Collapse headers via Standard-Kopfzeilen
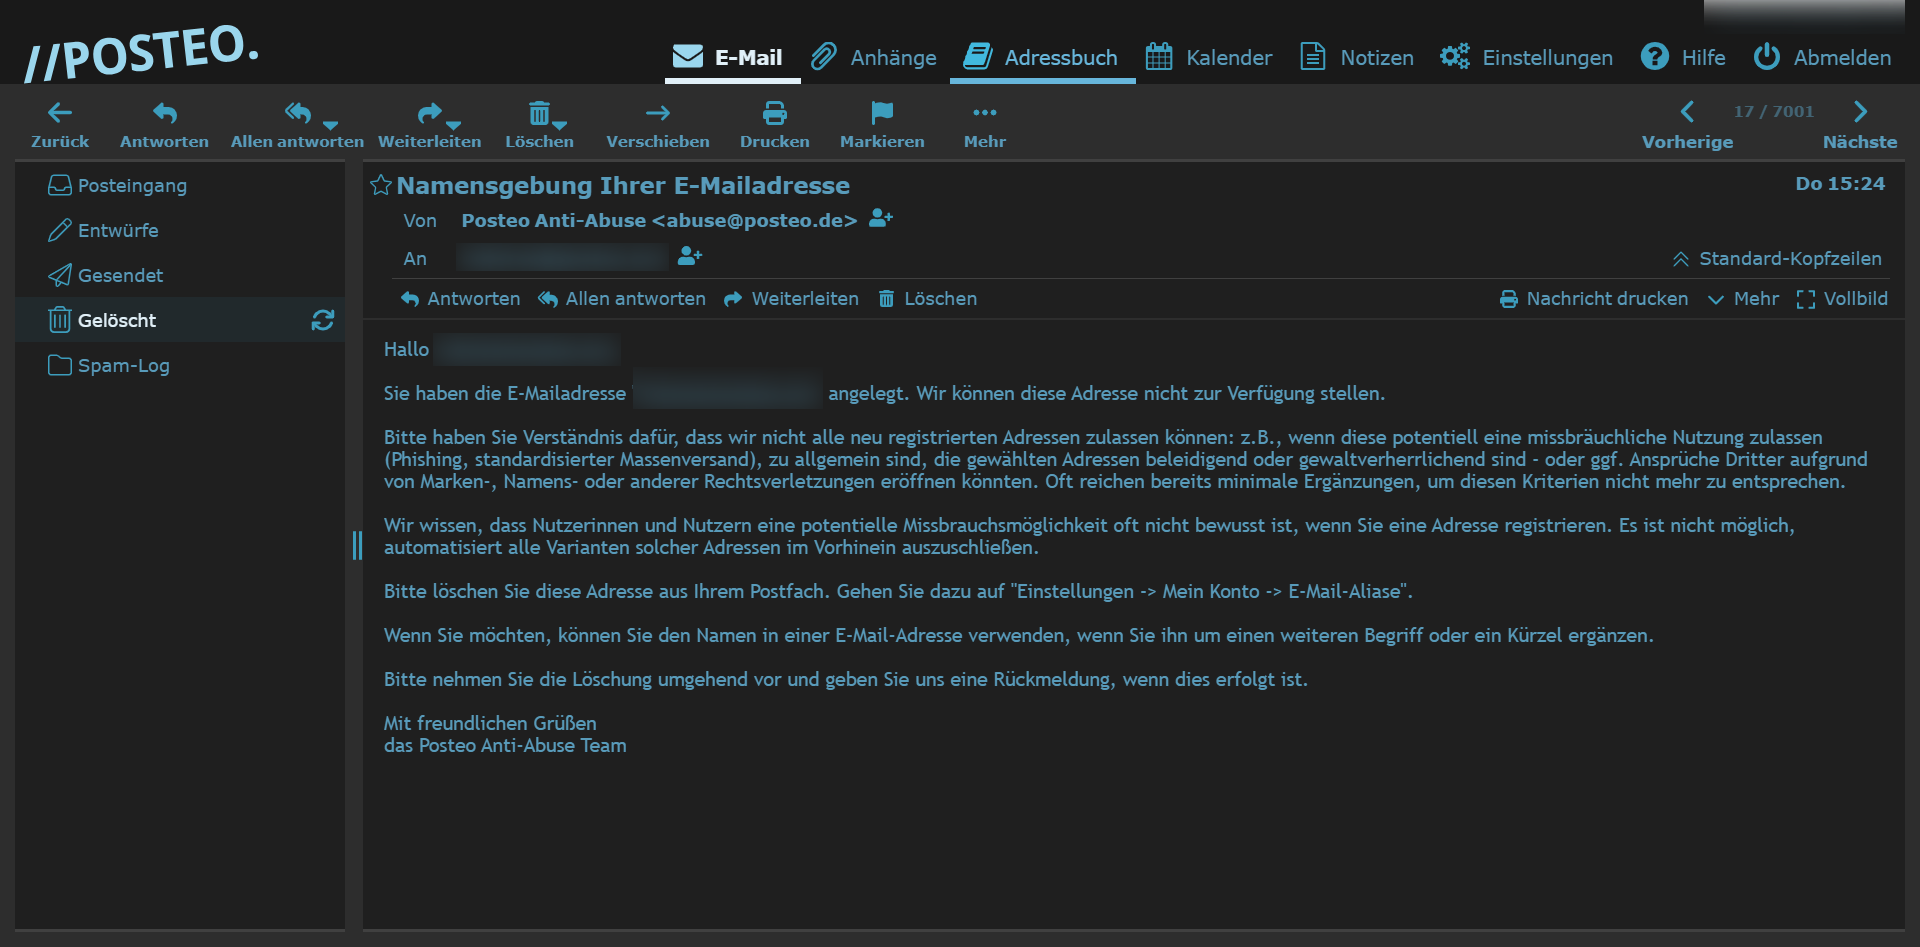The height and width of the screenshot is (947, 1920). [x=1777, y=259]
